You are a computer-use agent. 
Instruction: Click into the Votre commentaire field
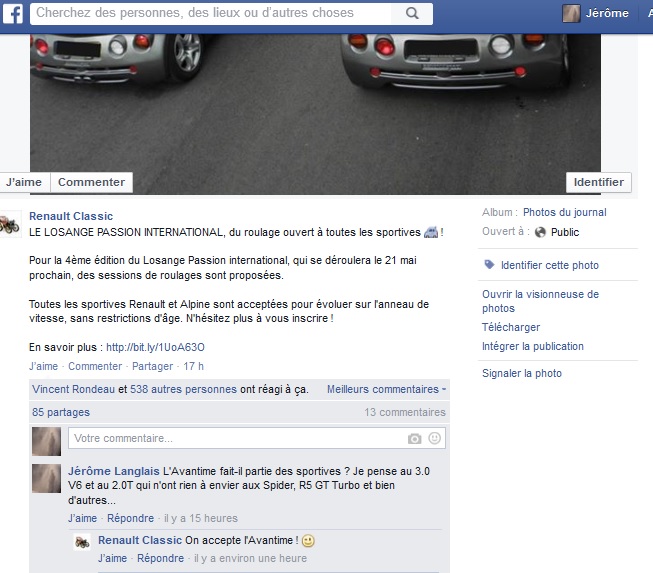click(235, 439)
